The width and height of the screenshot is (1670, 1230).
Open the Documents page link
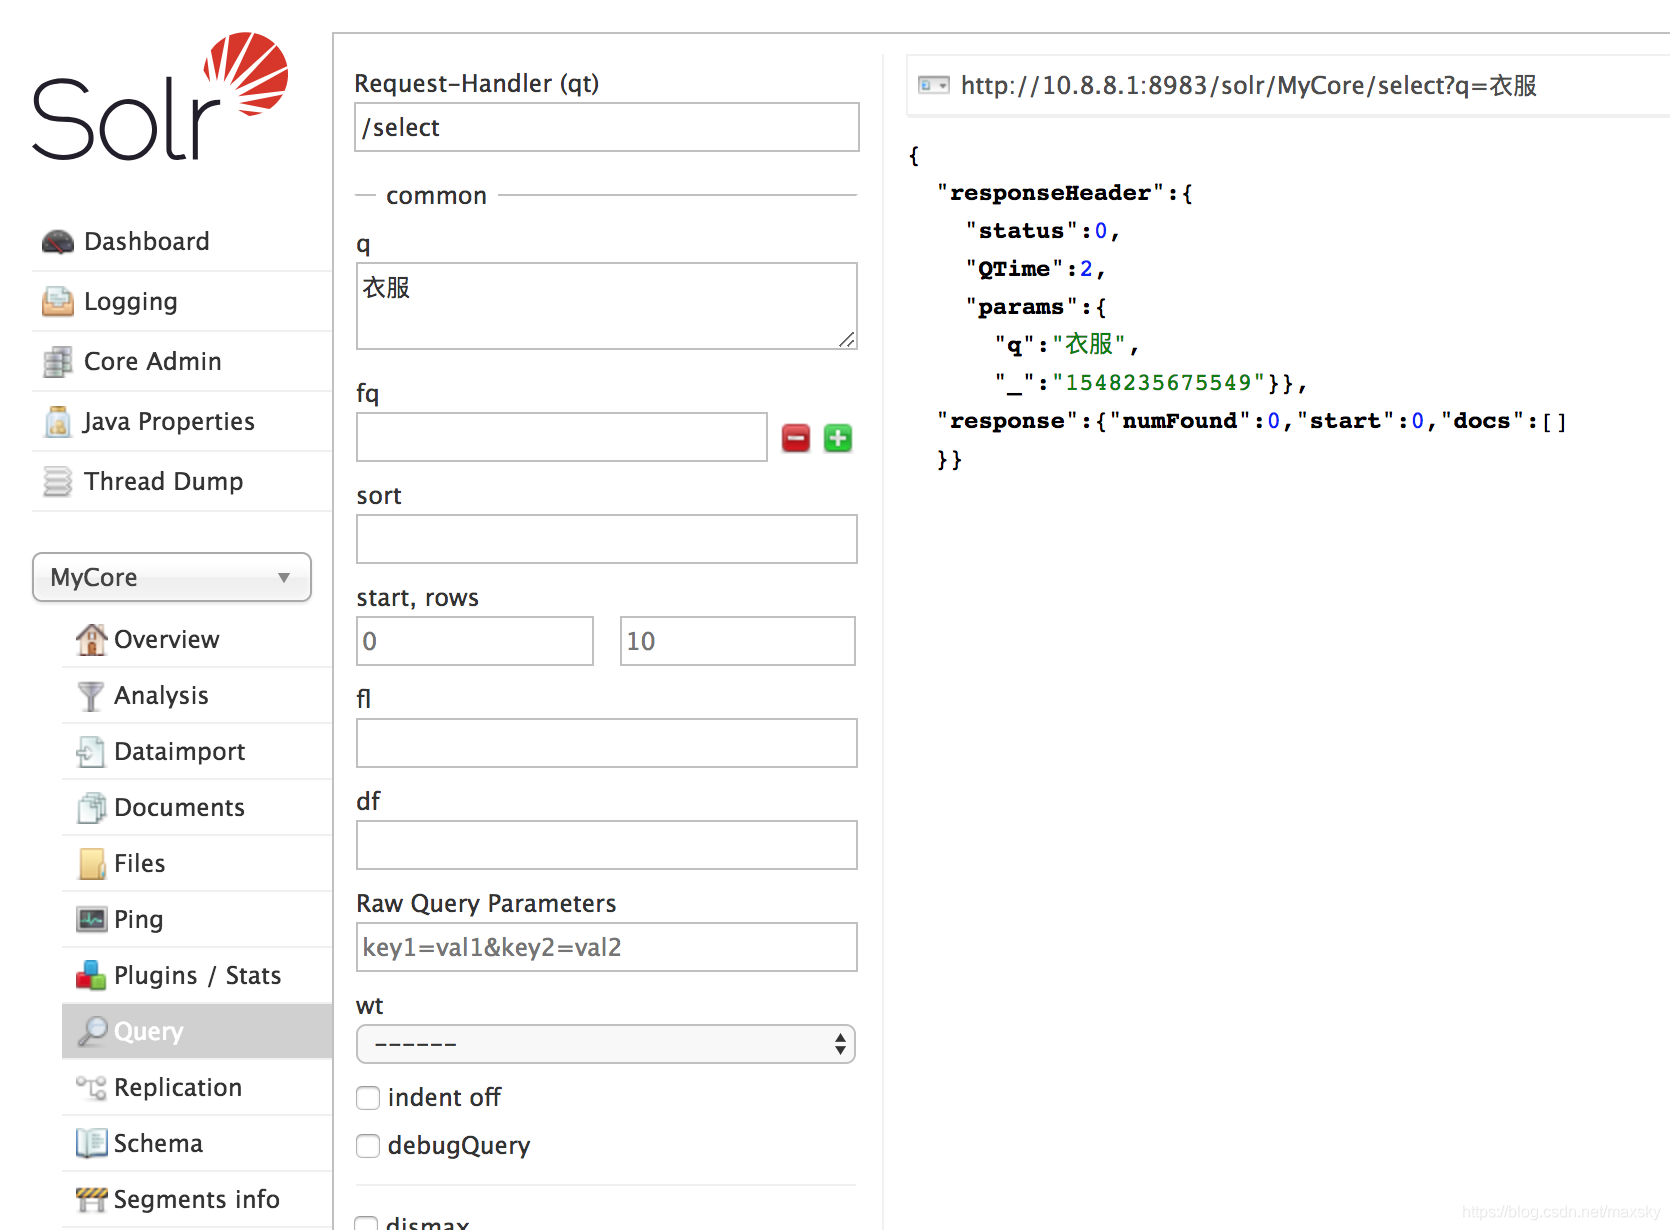click(180, 808)
